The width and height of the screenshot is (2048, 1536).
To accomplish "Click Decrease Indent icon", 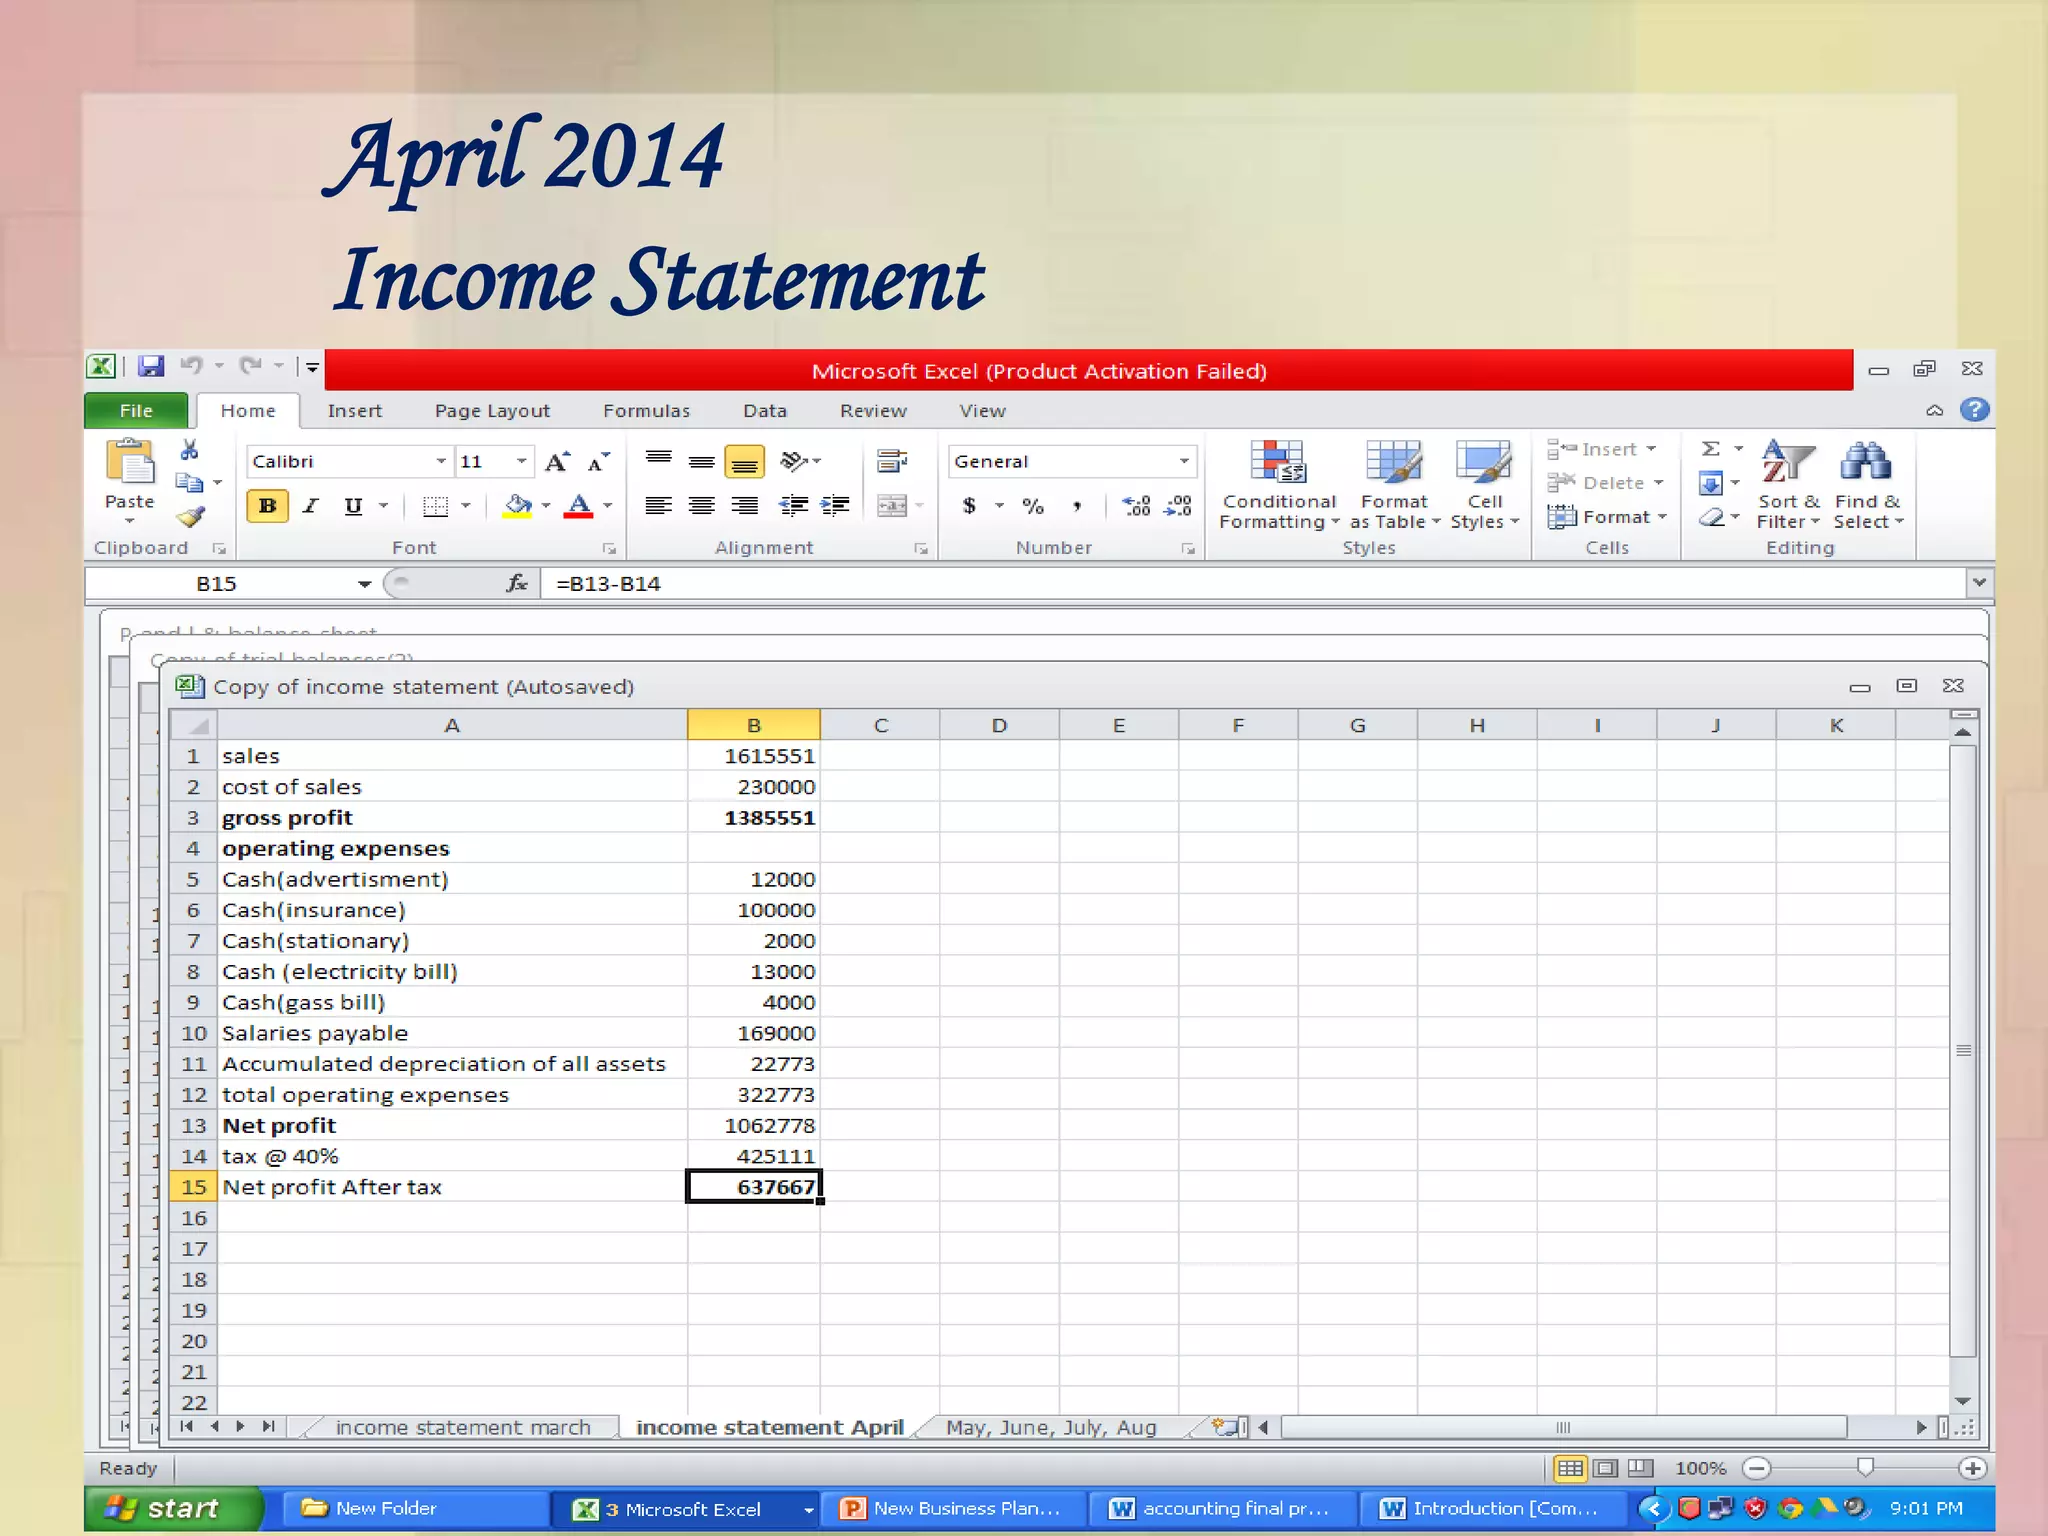I will [794, 506].
